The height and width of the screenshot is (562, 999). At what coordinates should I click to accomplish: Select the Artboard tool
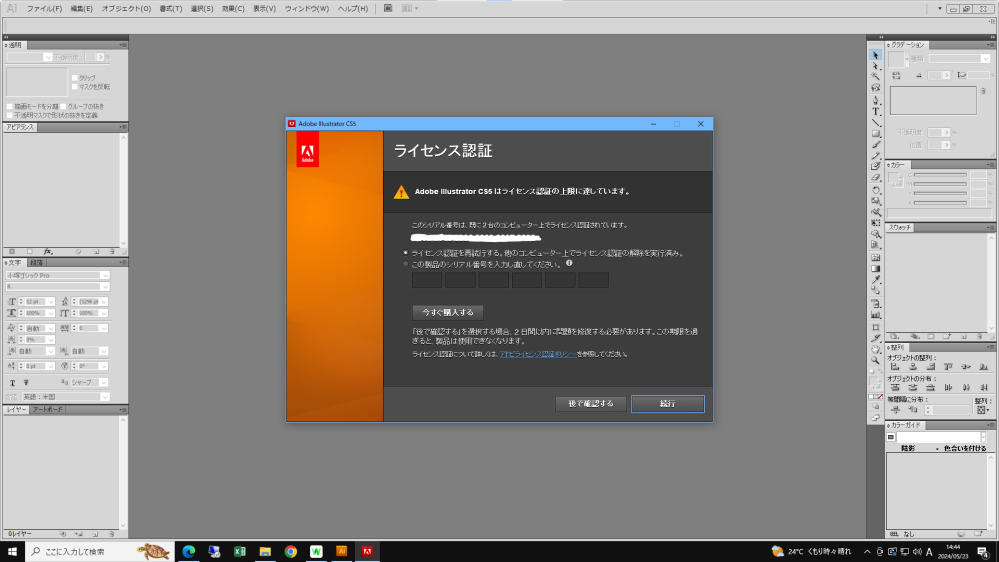tap(875, 327)
